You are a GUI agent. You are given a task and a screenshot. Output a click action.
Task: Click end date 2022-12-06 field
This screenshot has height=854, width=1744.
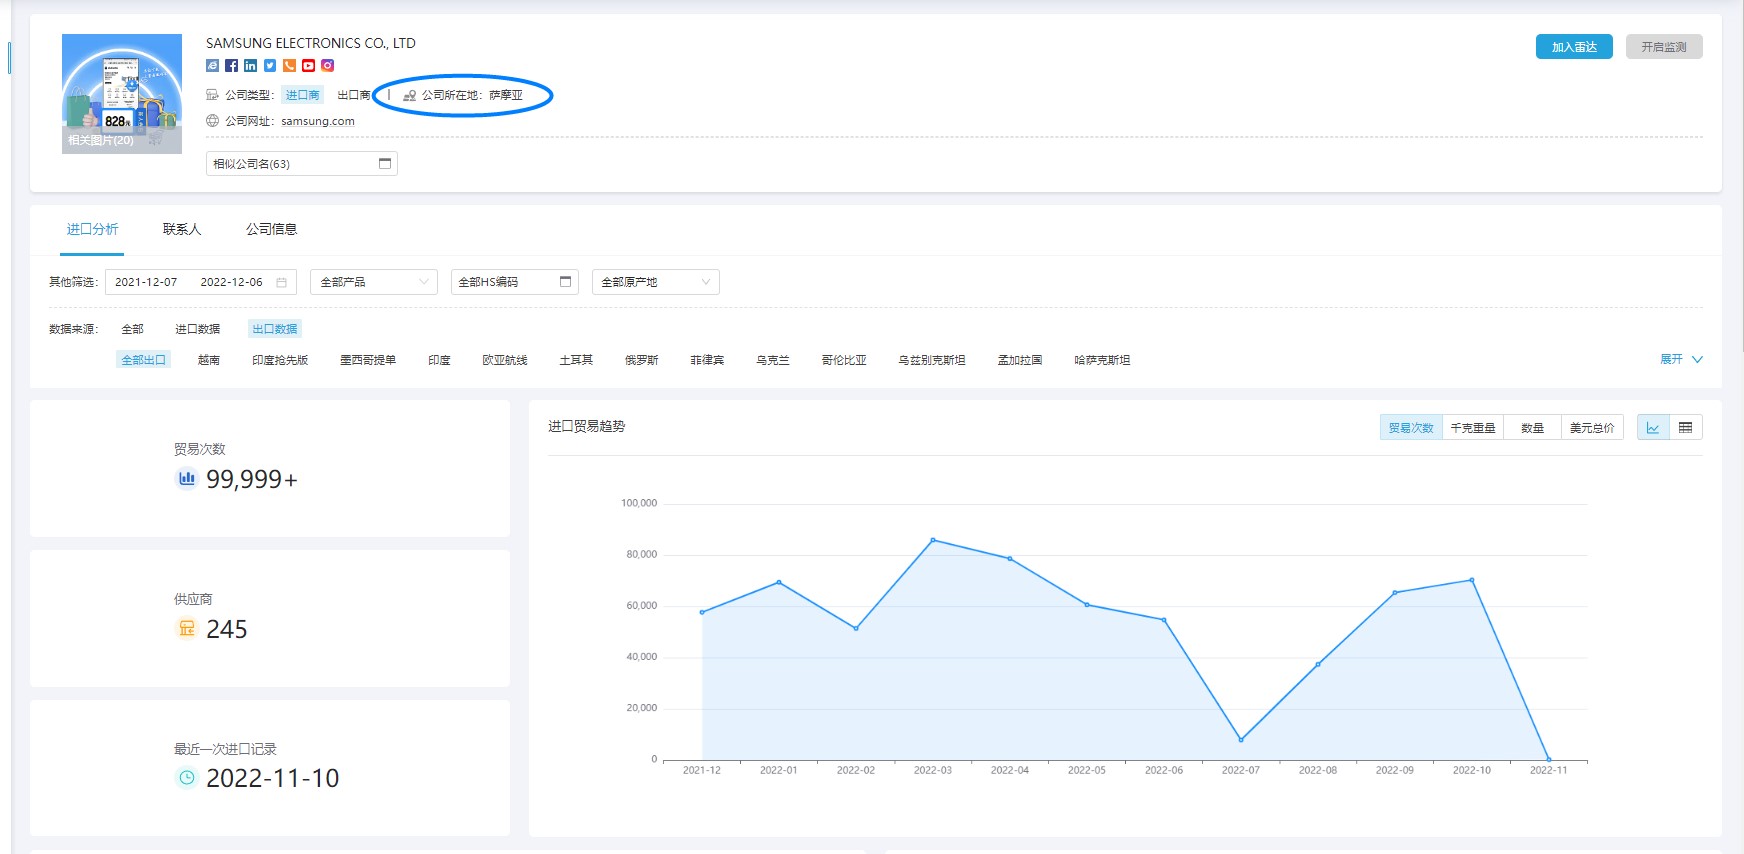(x=232, y=282)
